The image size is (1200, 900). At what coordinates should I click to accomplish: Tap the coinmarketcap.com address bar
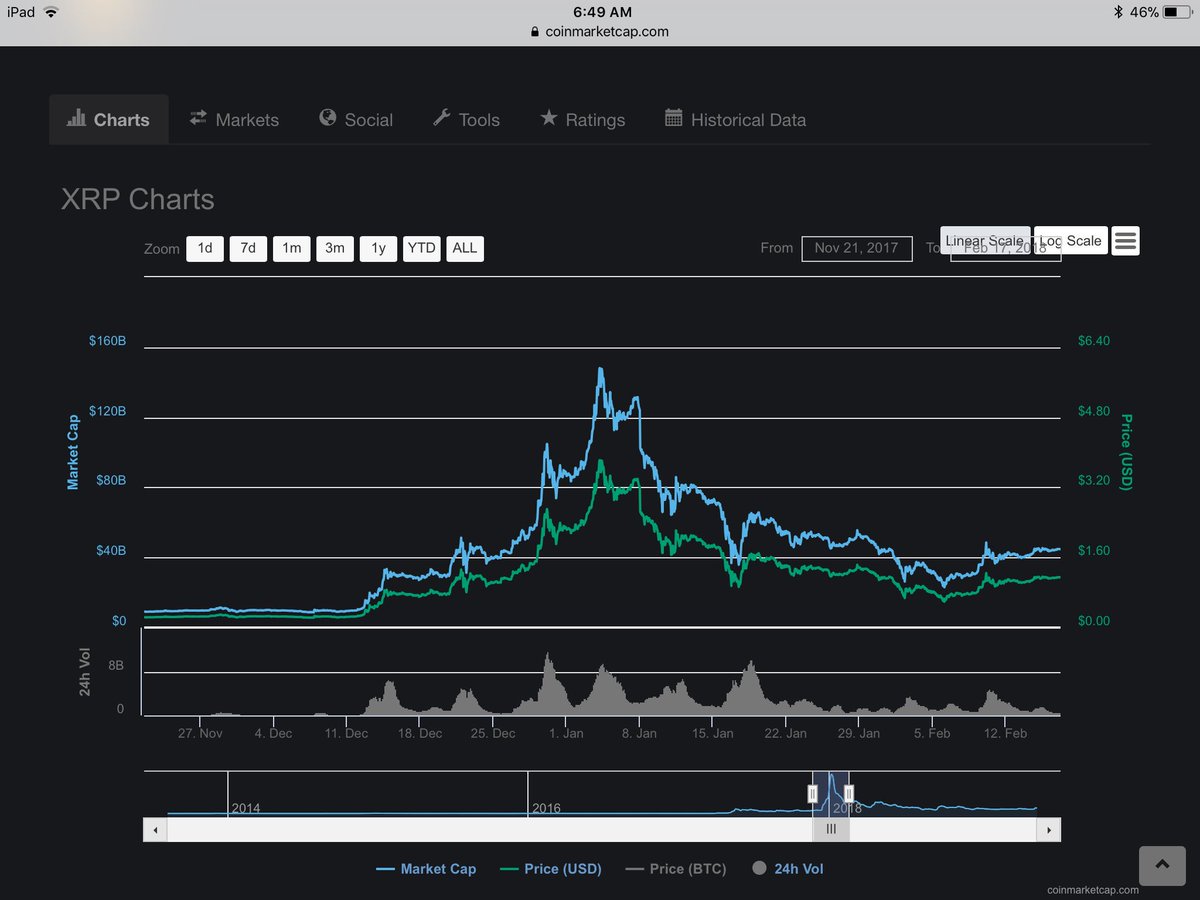[600, 31]
